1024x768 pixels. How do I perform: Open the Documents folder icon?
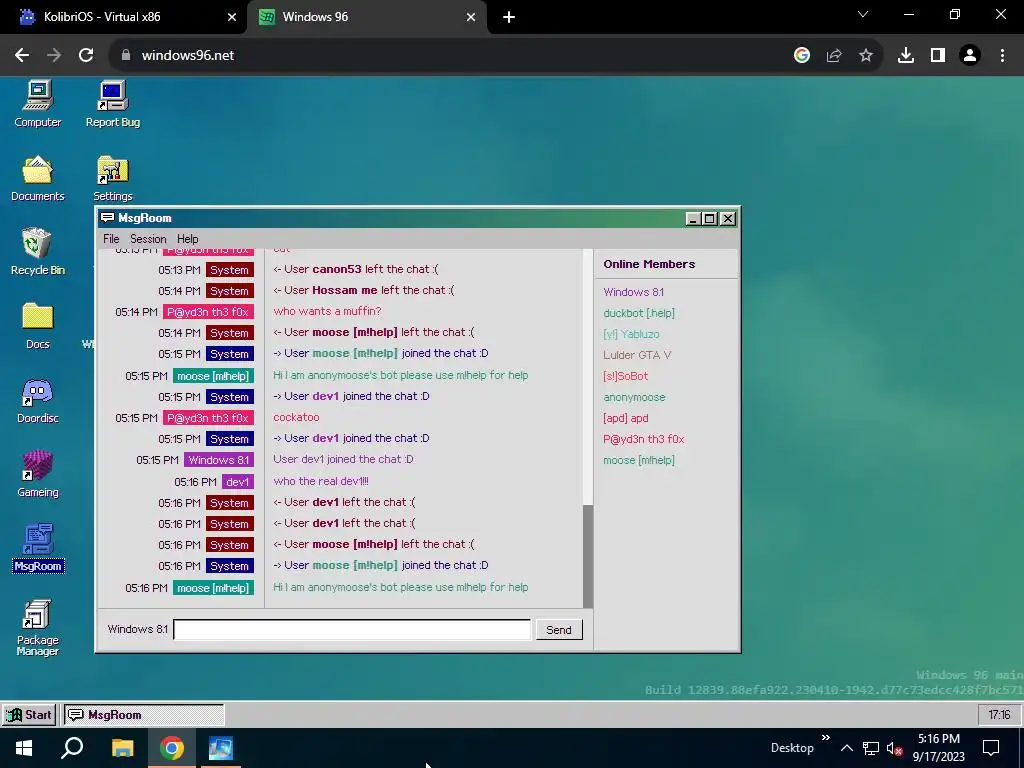[37, 178]
